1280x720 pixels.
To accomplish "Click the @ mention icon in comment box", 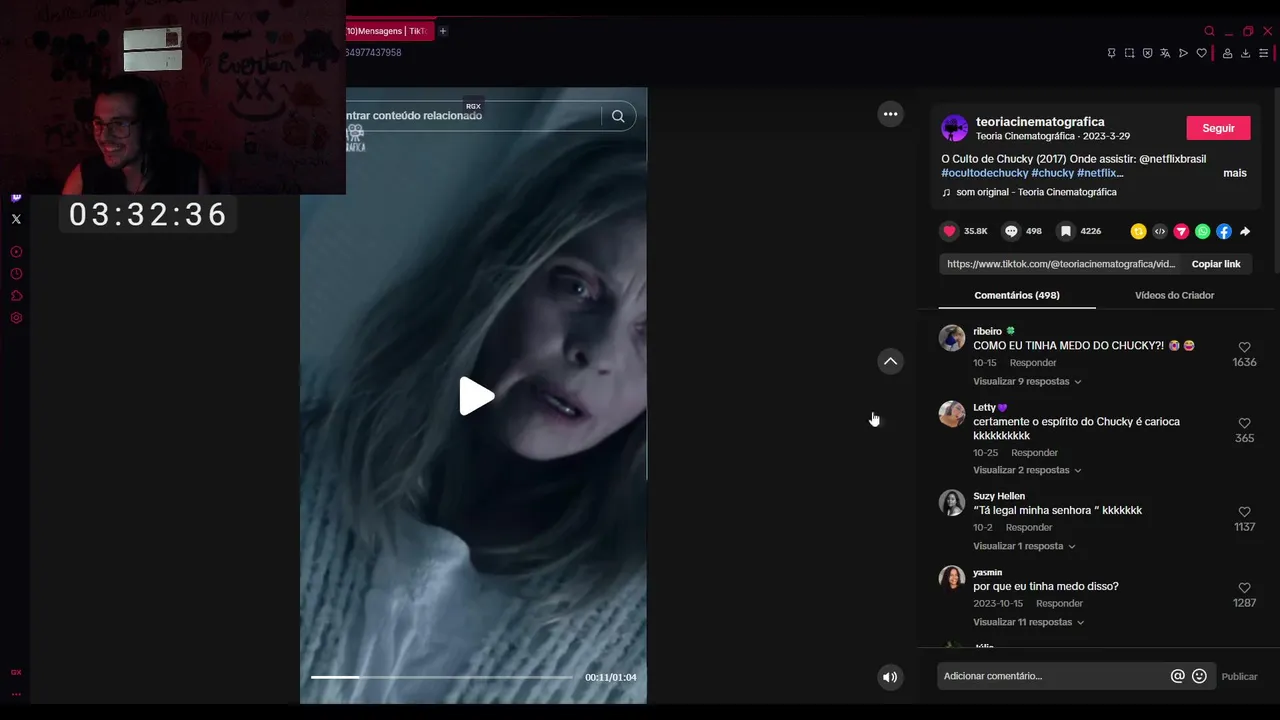I will click(x=1178, y=676).
